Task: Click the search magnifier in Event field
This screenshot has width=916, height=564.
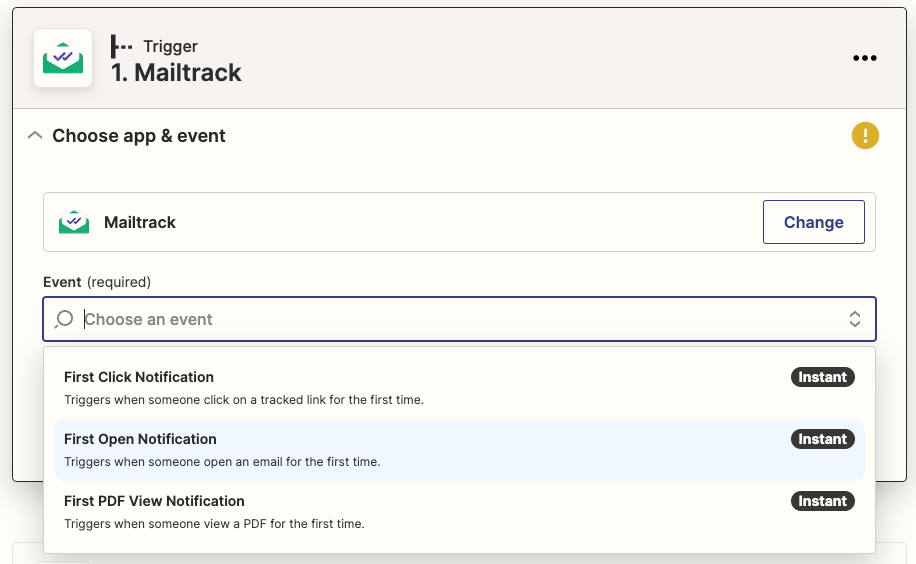Action: coord(64,319)
